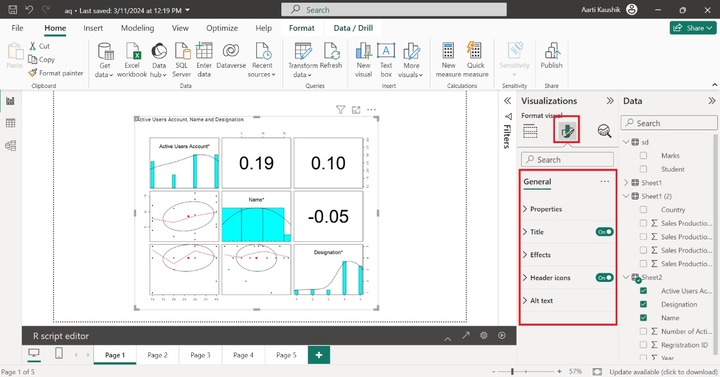Check the Student field
This screenshot has width=720, height=377.
click(643, 169)
